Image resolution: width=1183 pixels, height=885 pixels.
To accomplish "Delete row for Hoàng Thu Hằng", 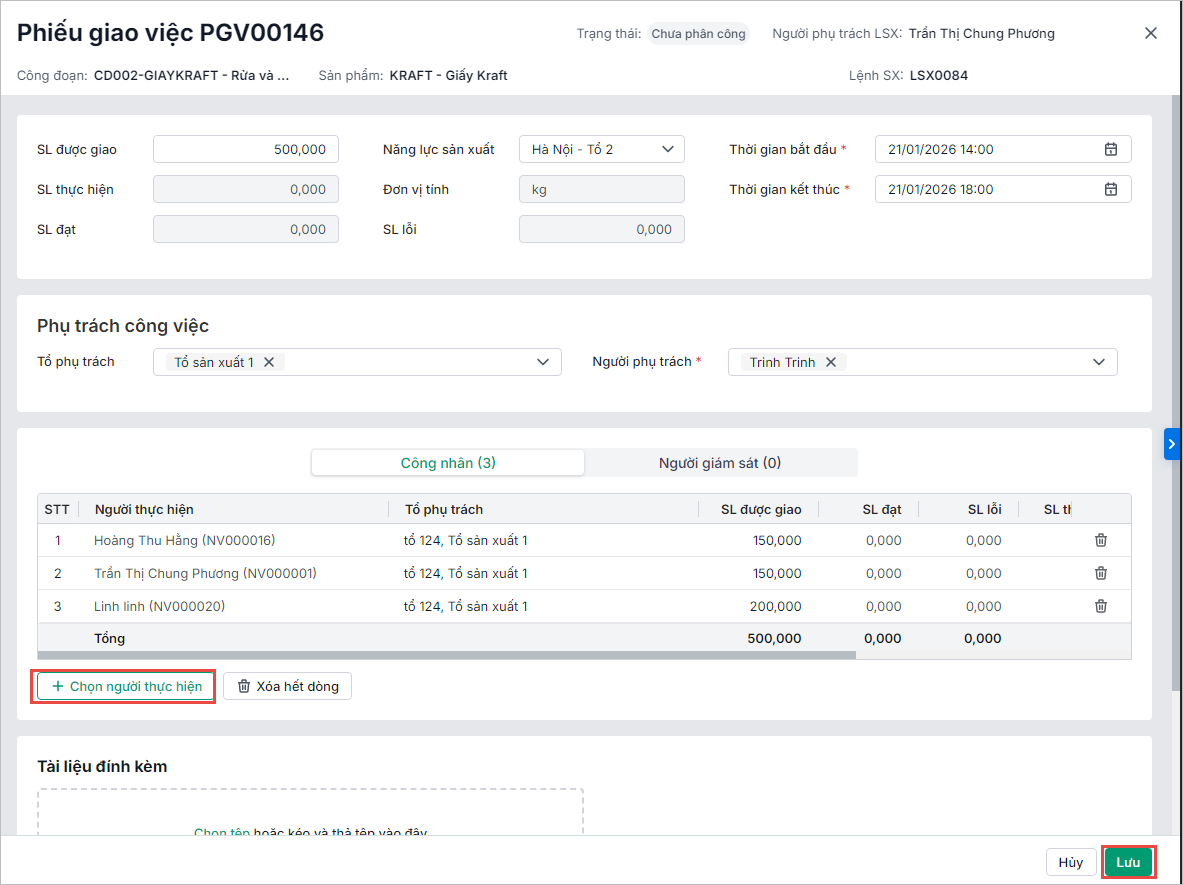I will pyautogui.click(x=1101, y=540).
